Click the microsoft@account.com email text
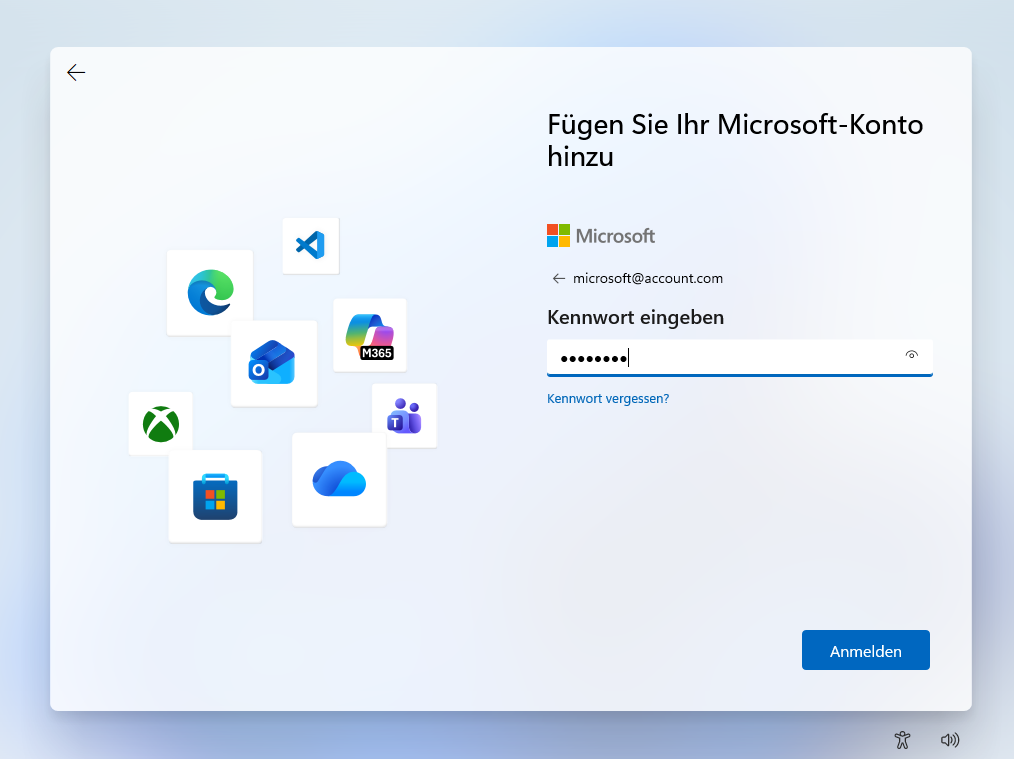The height and width of the screenshot is (759, 1014). [646, 278]
